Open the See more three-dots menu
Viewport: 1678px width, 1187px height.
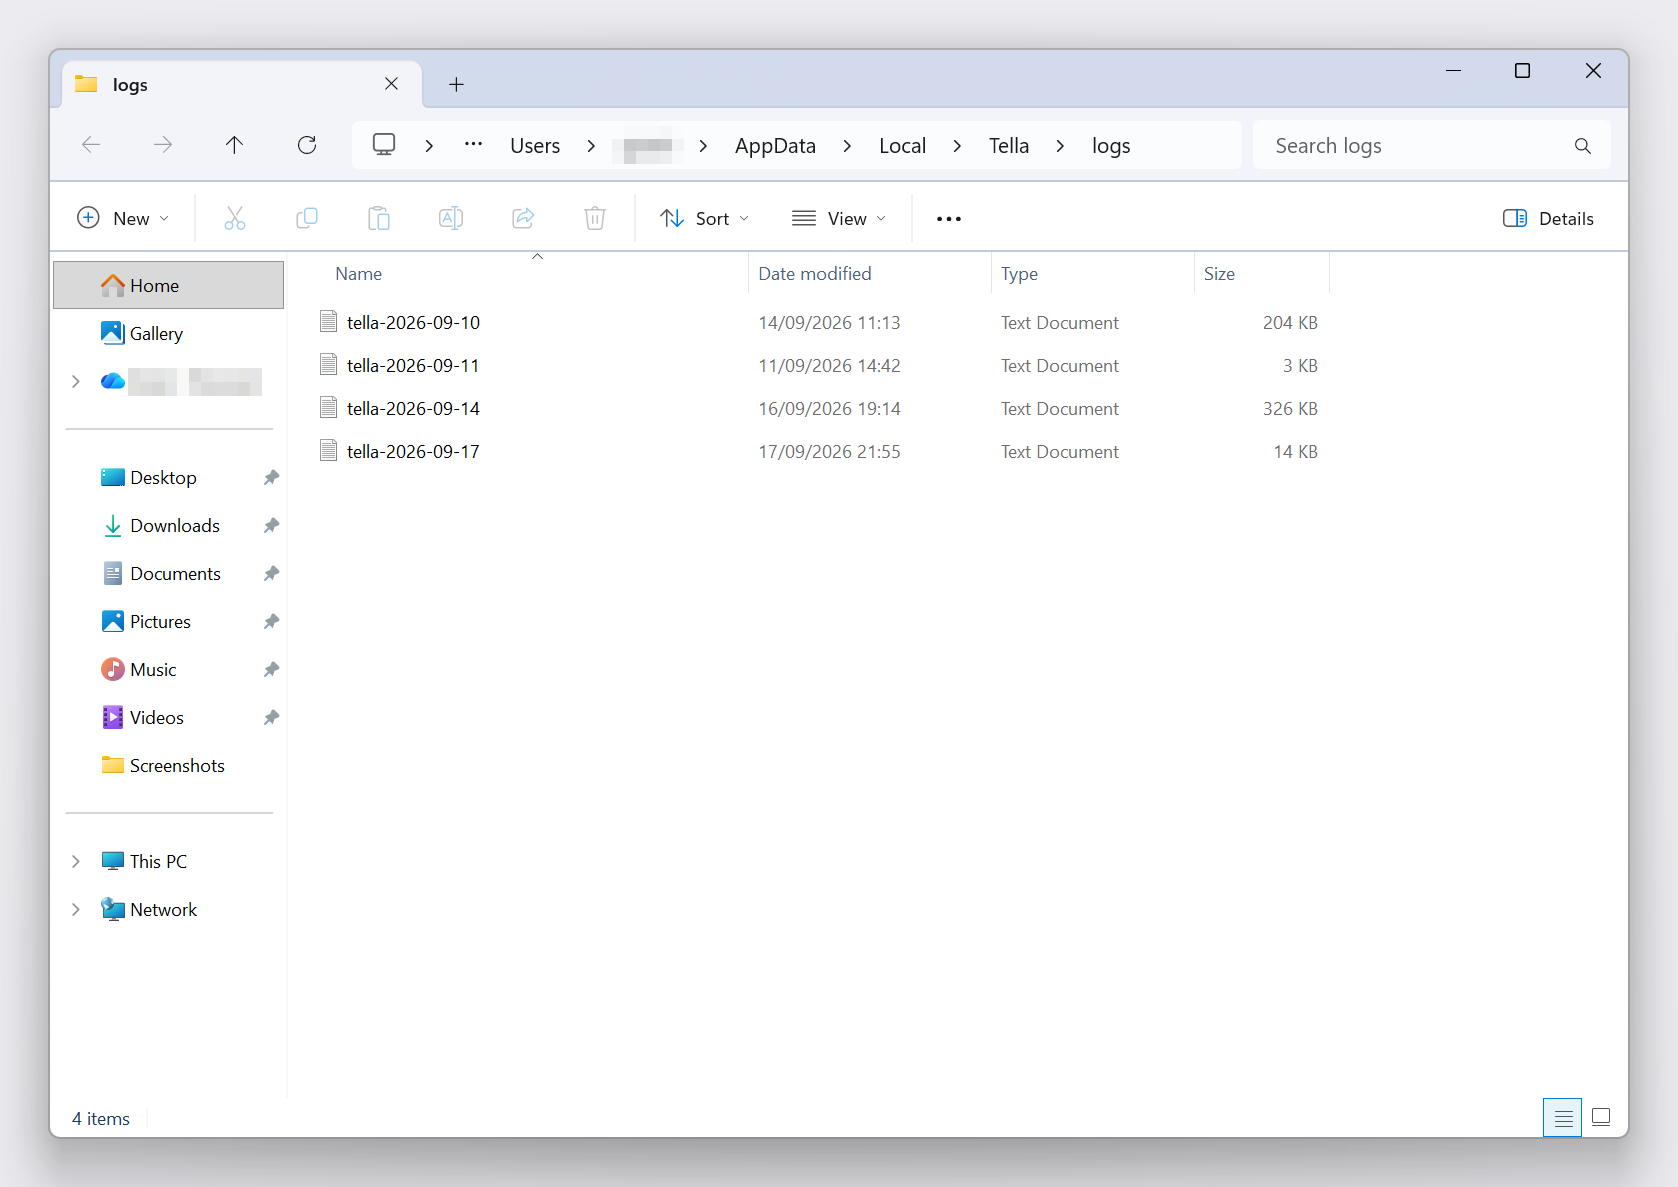[949, 219]
